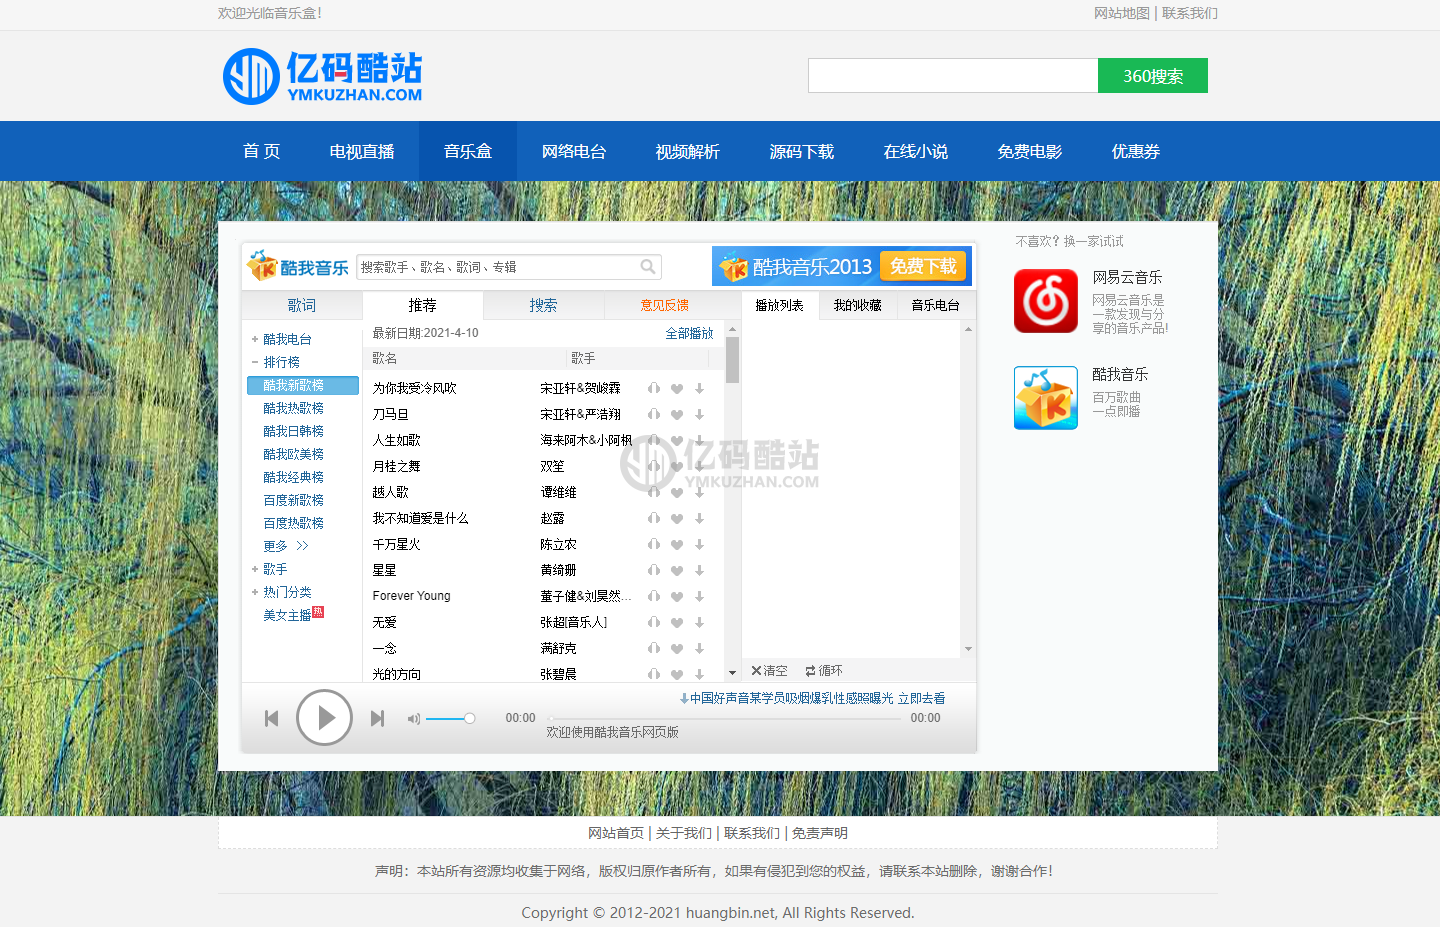This screenshot has height=927, width=1440.
Task: Open 视频解析 in navigation bar
Action: 688,151
